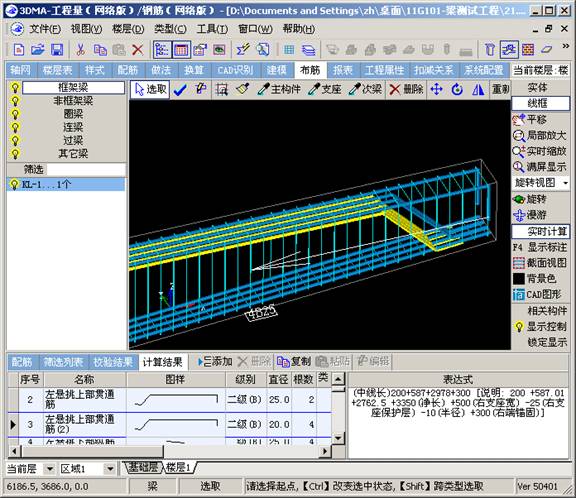
Task: Toggle the KL-1 item lightbulb
Action: pos(14,184)
